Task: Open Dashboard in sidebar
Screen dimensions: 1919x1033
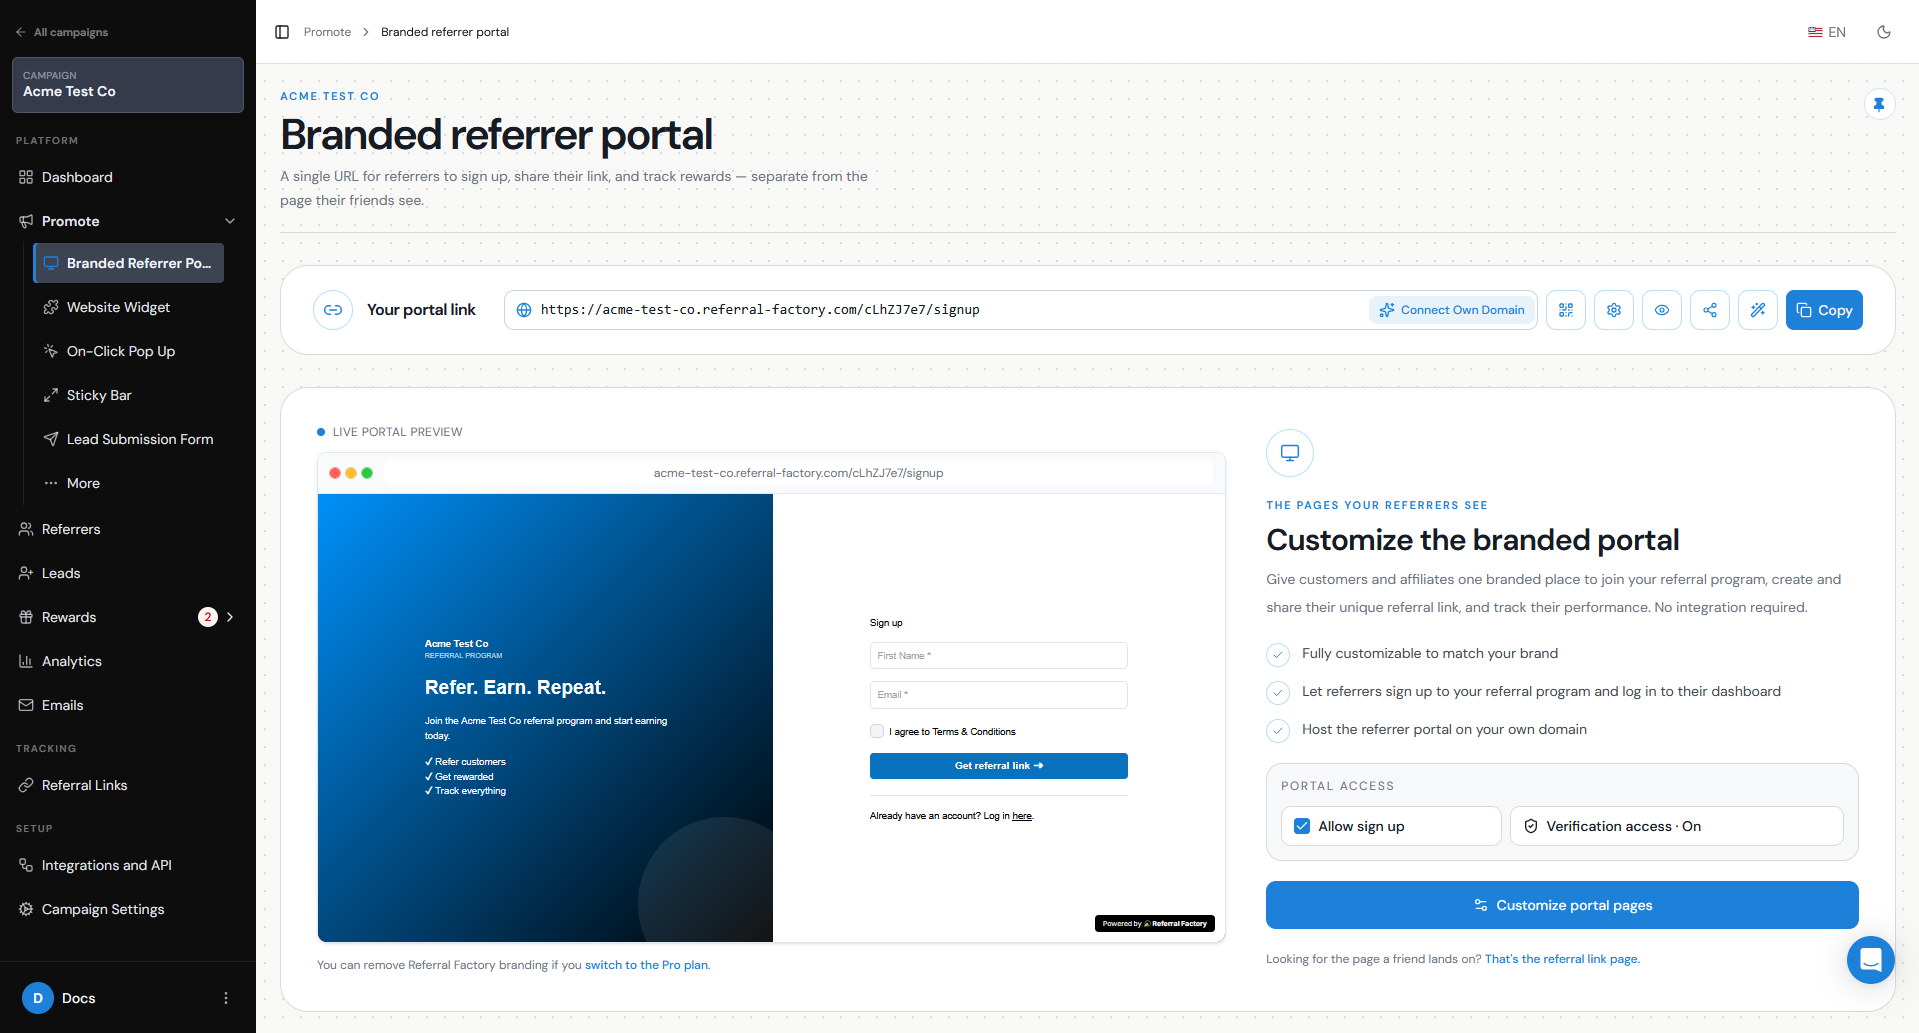Action: (128, 177)
